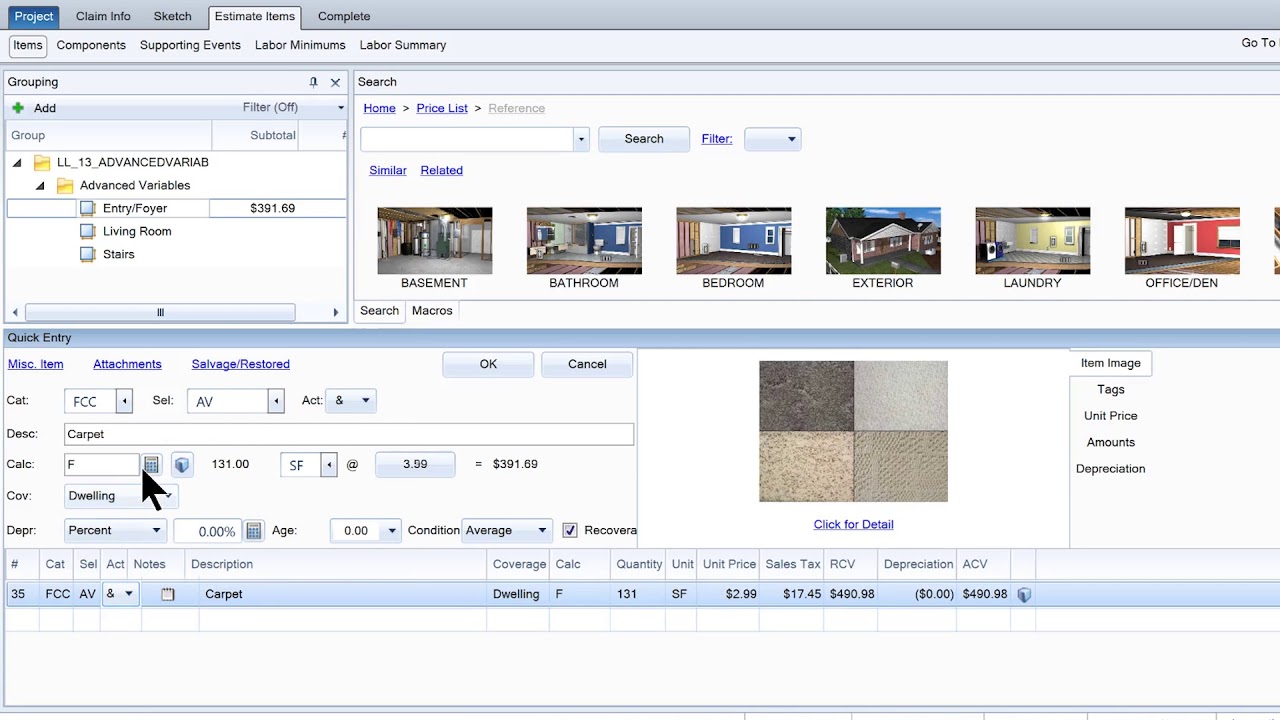
Task: Open the Labor Minimums subtab
Action: click(x=300, y=45)
